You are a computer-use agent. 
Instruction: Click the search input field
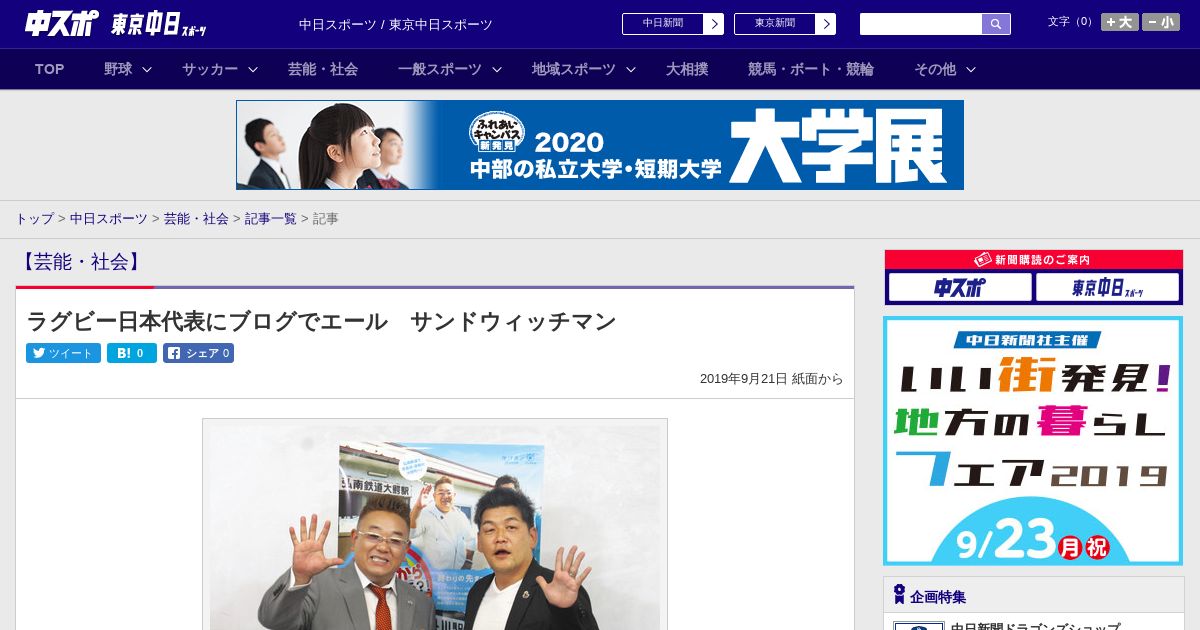921,24
